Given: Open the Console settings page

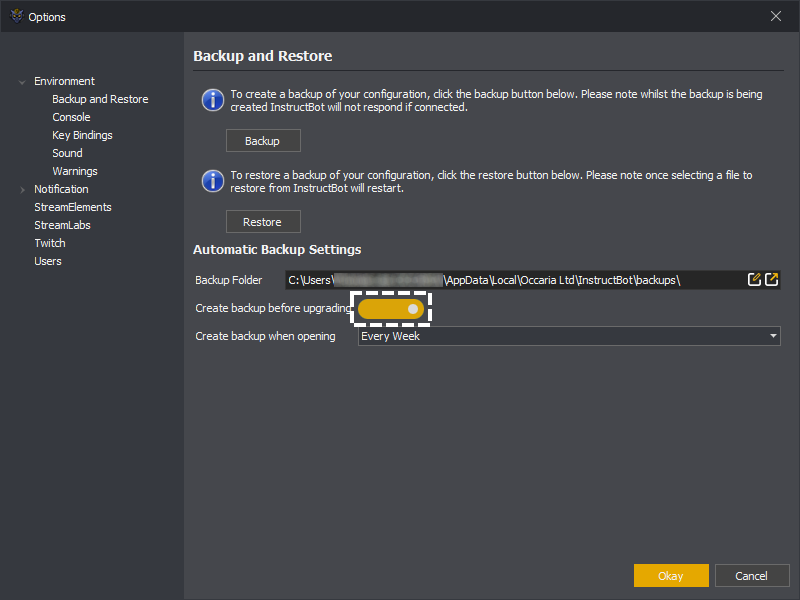Looking at the screenshot, I should click(x=71, y=117).
